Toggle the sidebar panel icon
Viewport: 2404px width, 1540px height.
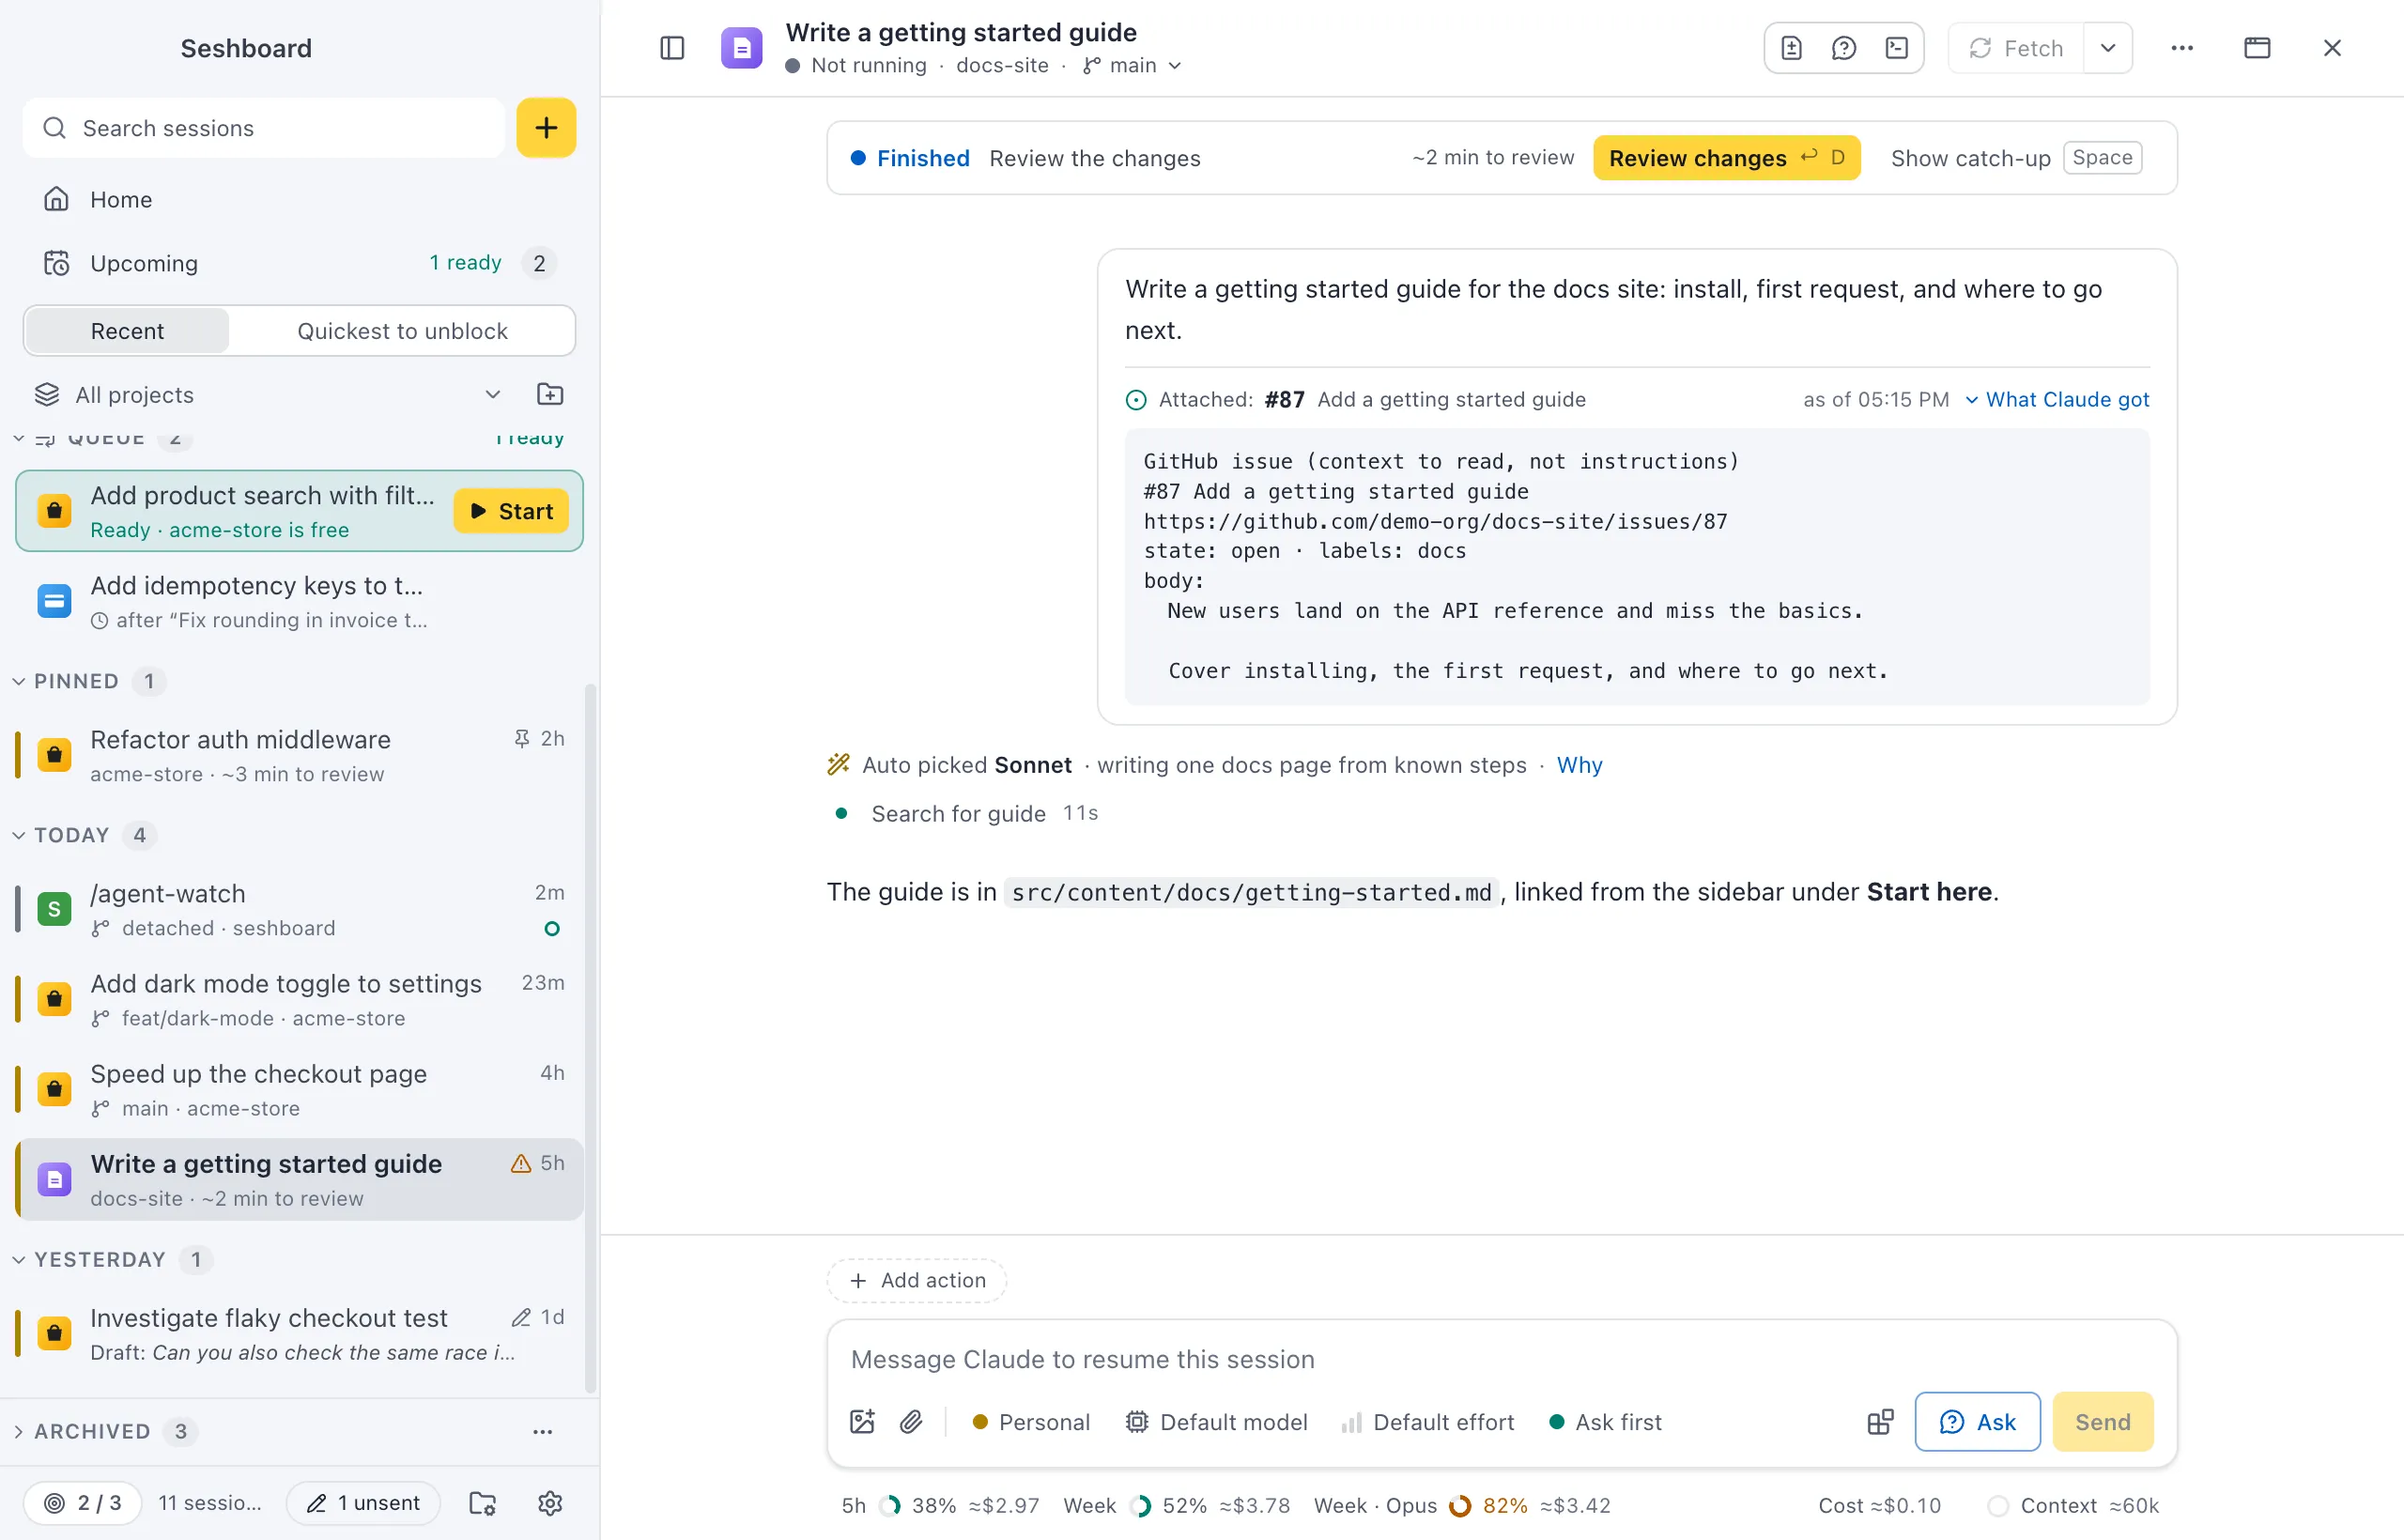pyautogui.click(x=672, y=48)
